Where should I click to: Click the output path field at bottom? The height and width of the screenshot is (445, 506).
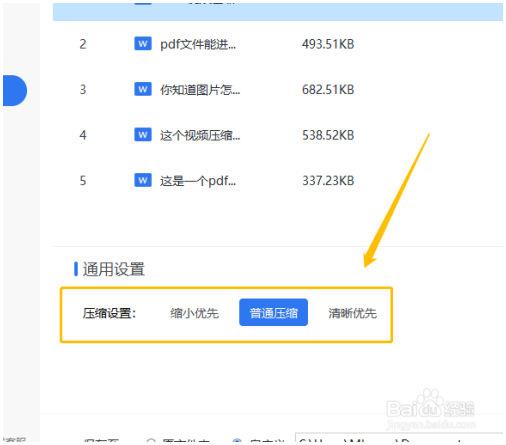click(x=399, y=438)
